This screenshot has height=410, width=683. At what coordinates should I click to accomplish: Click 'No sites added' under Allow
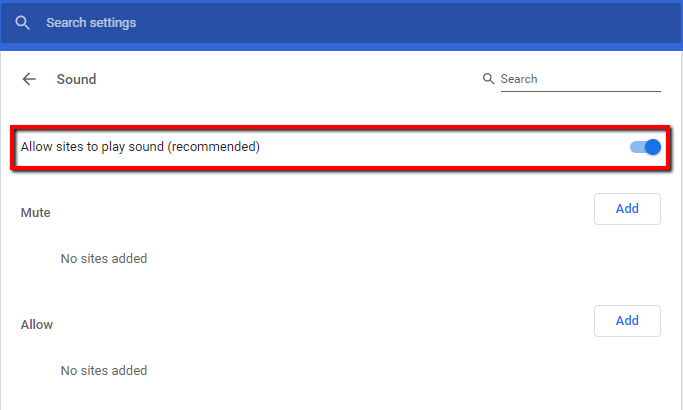click(104, 370)
